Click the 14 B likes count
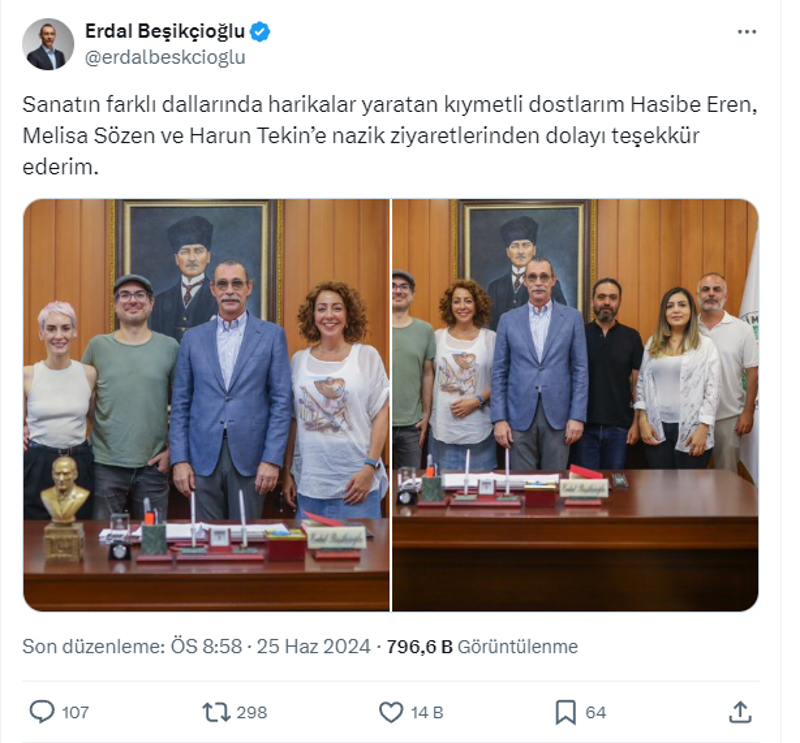 tap(427, 712)
